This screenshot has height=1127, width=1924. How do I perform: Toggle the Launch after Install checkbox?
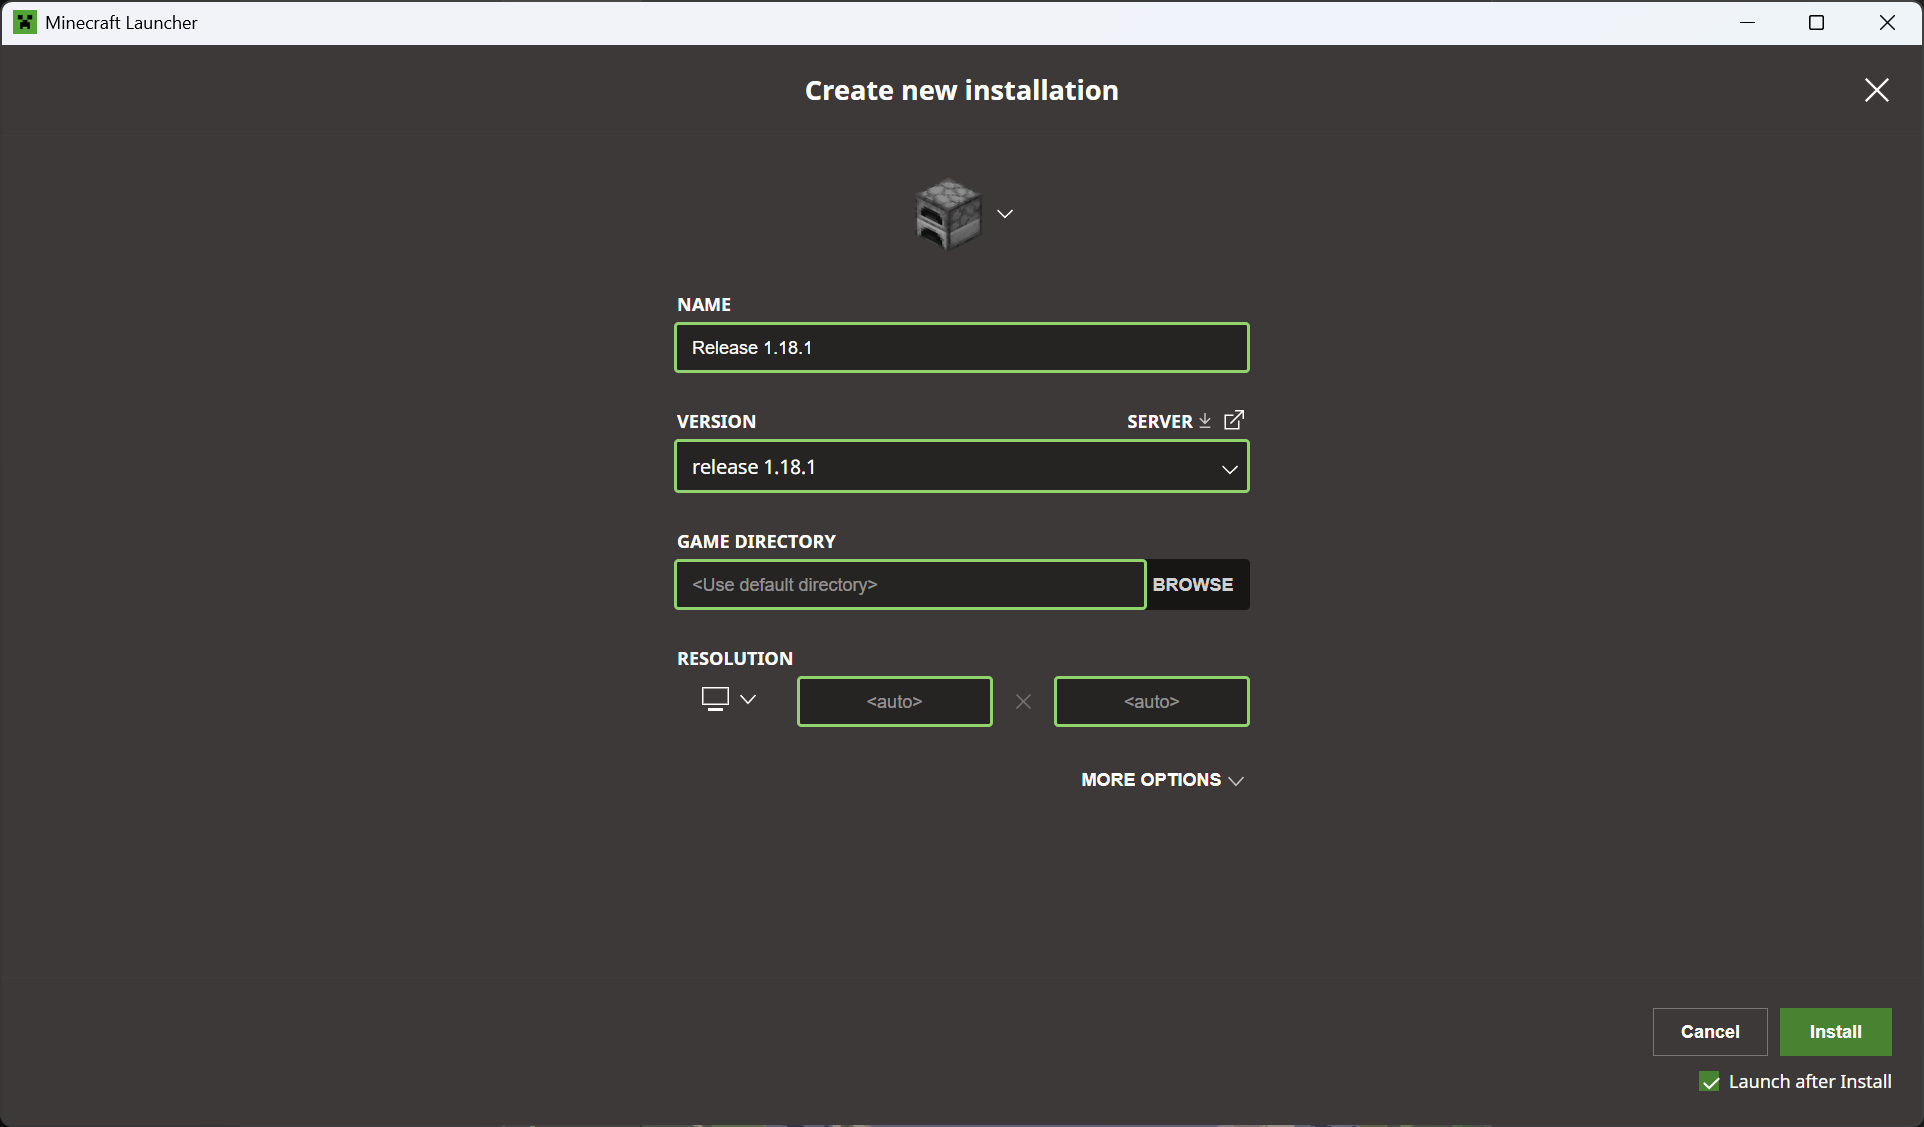(1710, 1082)
